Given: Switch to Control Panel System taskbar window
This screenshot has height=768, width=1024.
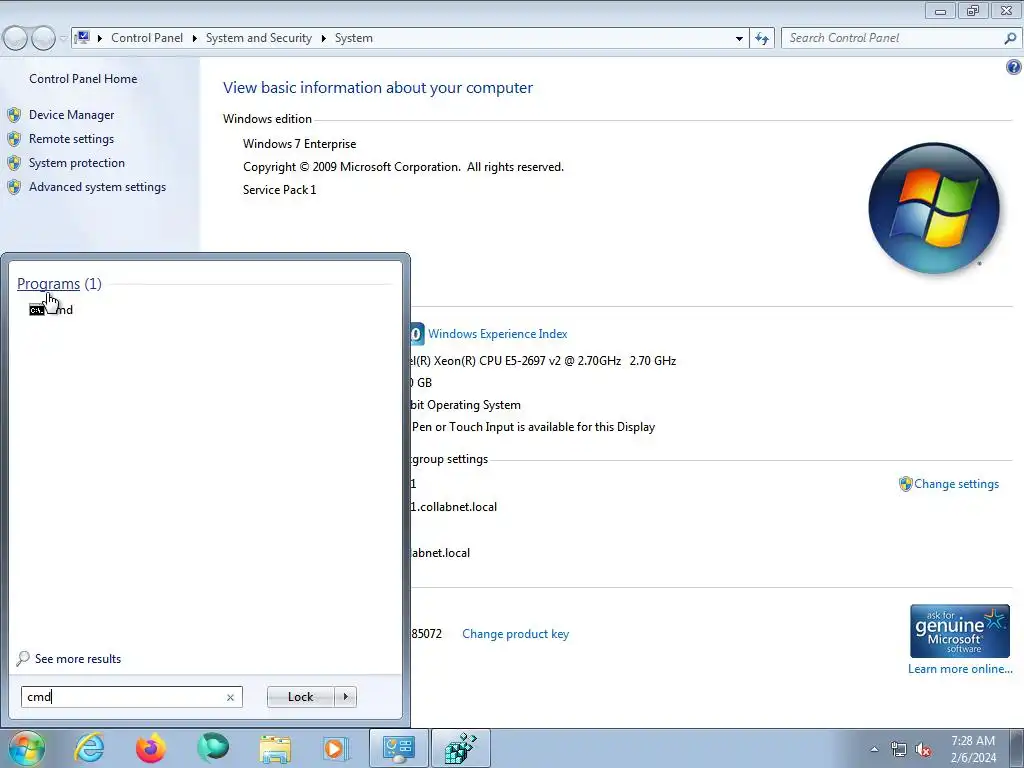Looking at the screenshot, I should (399, 748).
